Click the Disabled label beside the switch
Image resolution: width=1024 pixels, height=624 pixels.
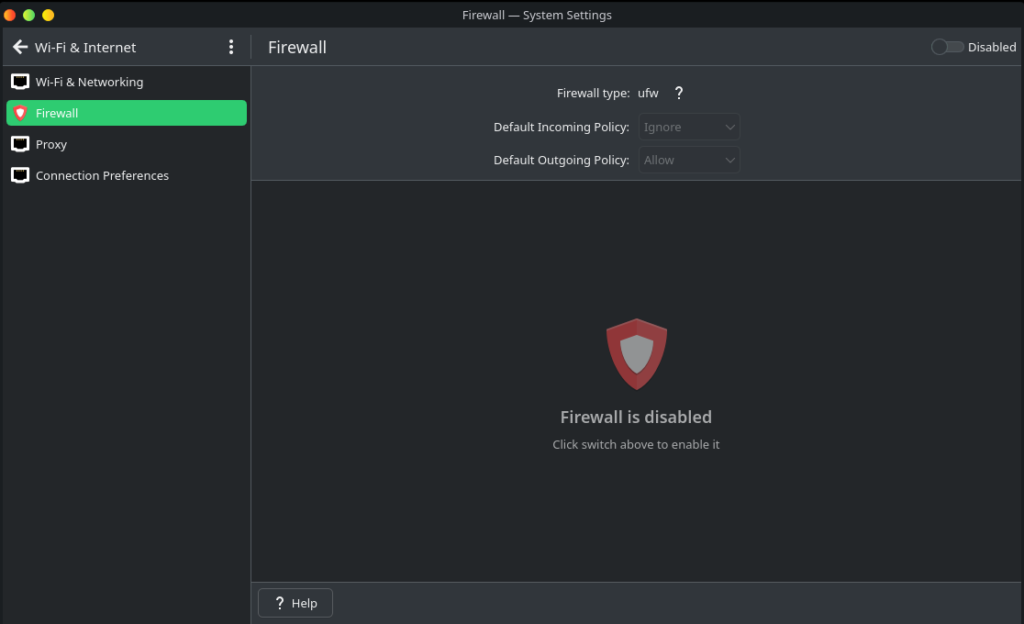[991, 47]
